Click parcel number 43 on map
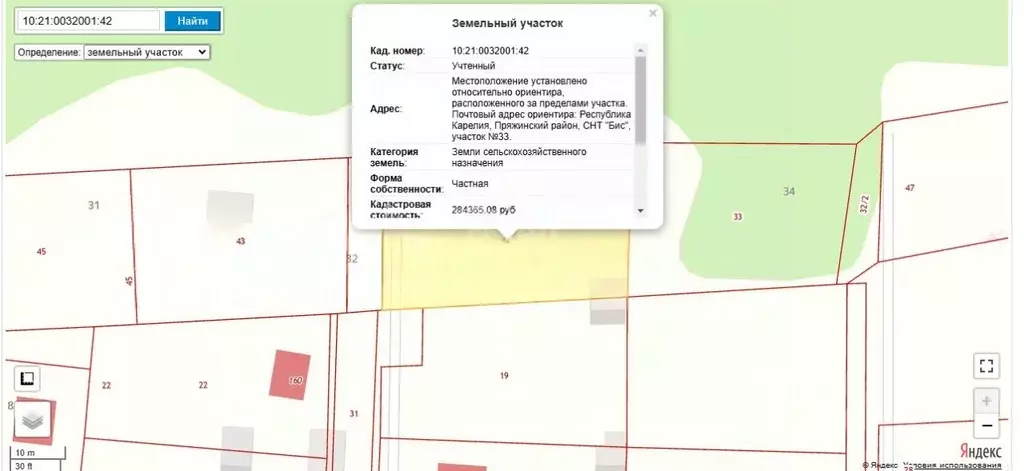The width and height of the screenshot is (1024, 471). pyautogui.click(x=240, y=241)
